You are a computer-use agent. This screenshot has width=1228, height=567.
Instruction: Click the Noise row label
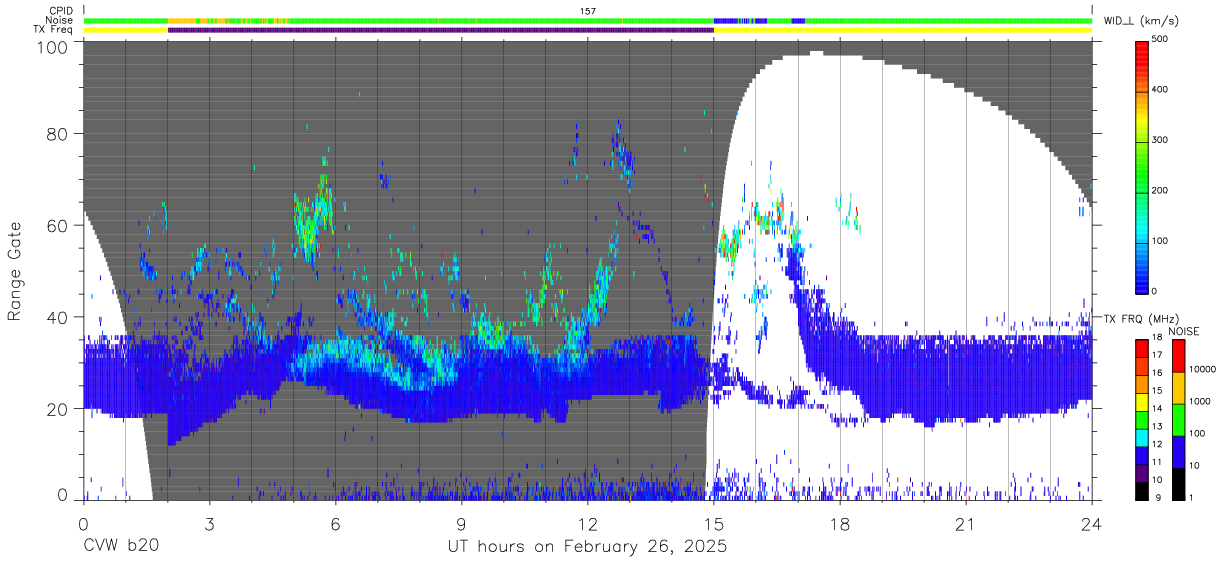coord(60,20)
